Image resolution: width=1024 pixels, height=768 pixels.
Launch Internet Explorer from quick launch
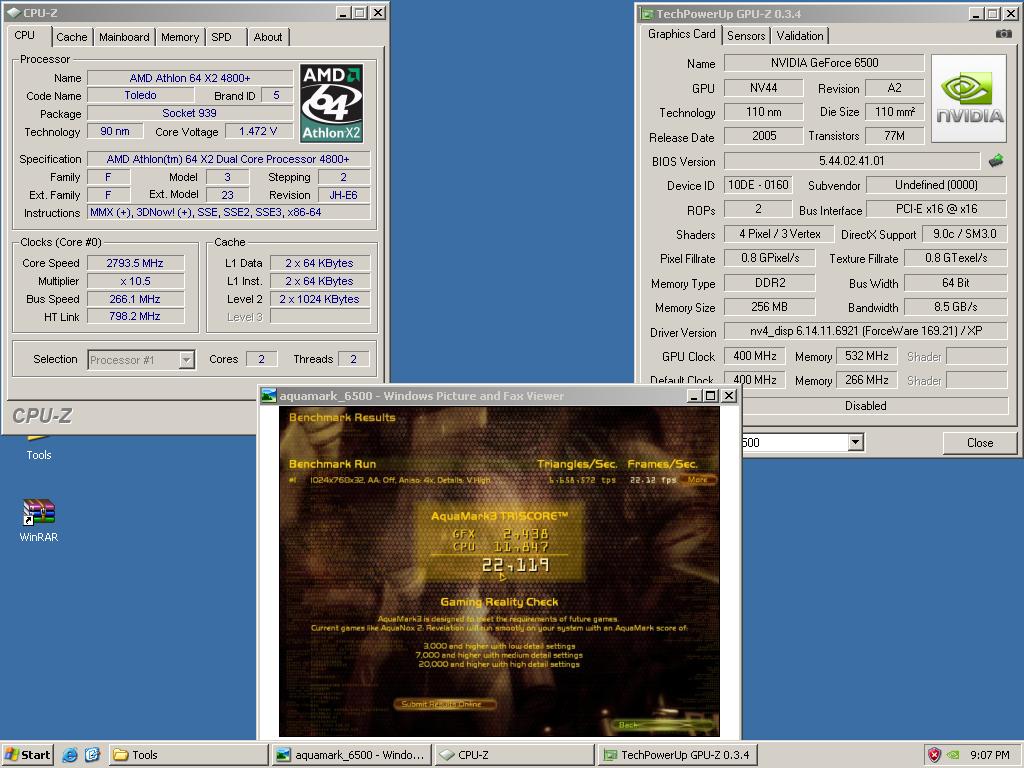[x=70, y=755]
